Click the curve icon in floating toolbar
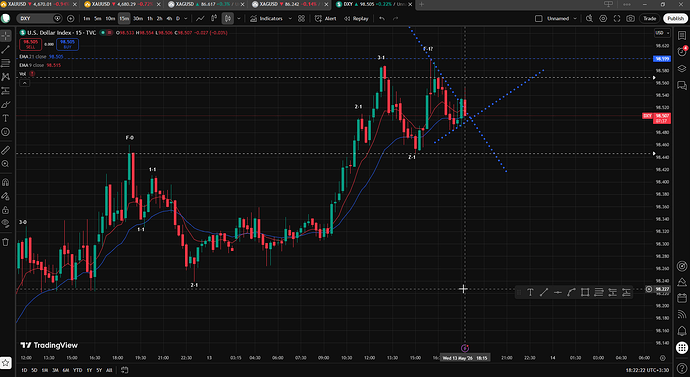690x377 pixels. pyautogui.click(x=571, y=292)
